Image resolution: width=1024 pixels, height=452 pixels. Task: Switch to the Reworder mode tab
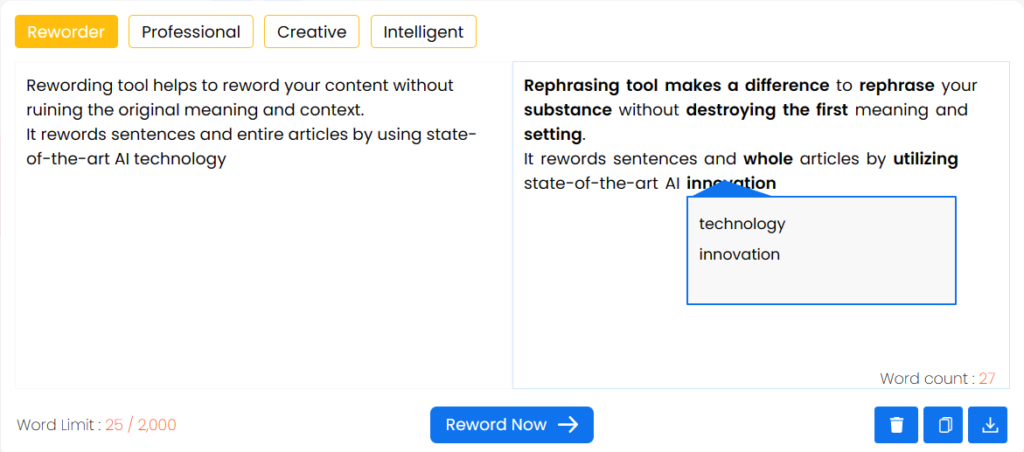pyautogui.click(x=66, y=32)
